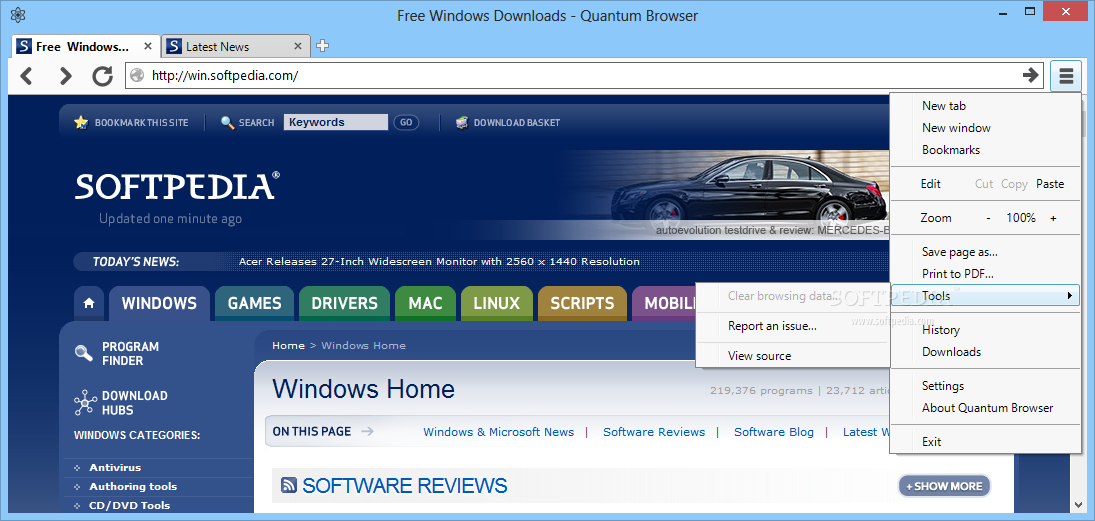Image resolution: width=1095 pixels, height=521 pixels.
Task: Select the Free Windows tab
Action: pyautogui.click(x=84, y=46)
